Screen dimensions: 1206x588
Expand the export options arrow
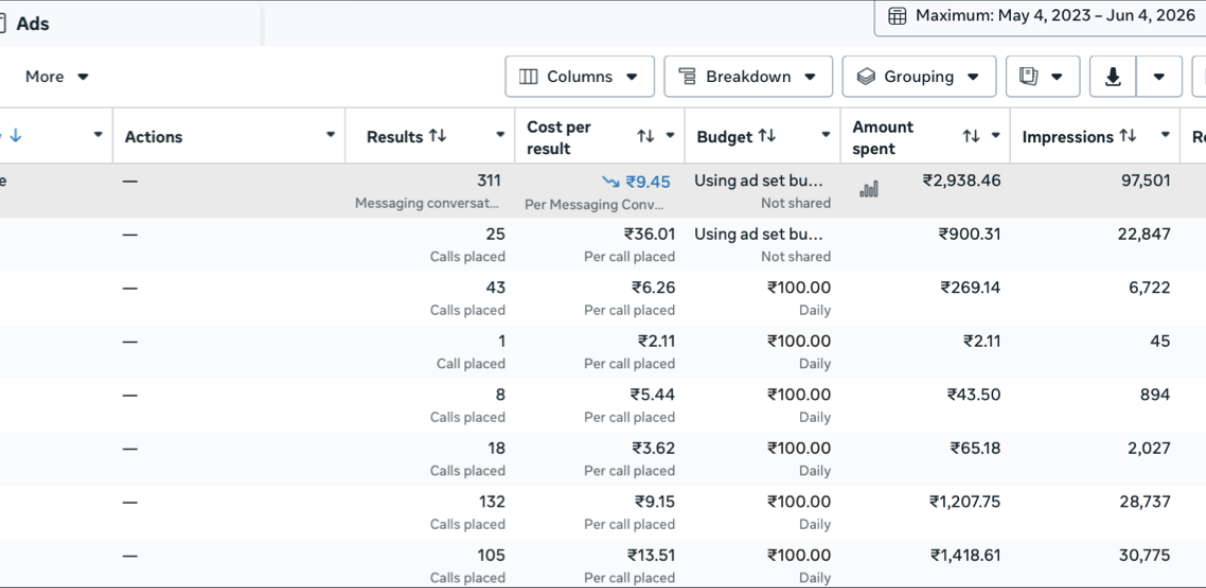1159,77
